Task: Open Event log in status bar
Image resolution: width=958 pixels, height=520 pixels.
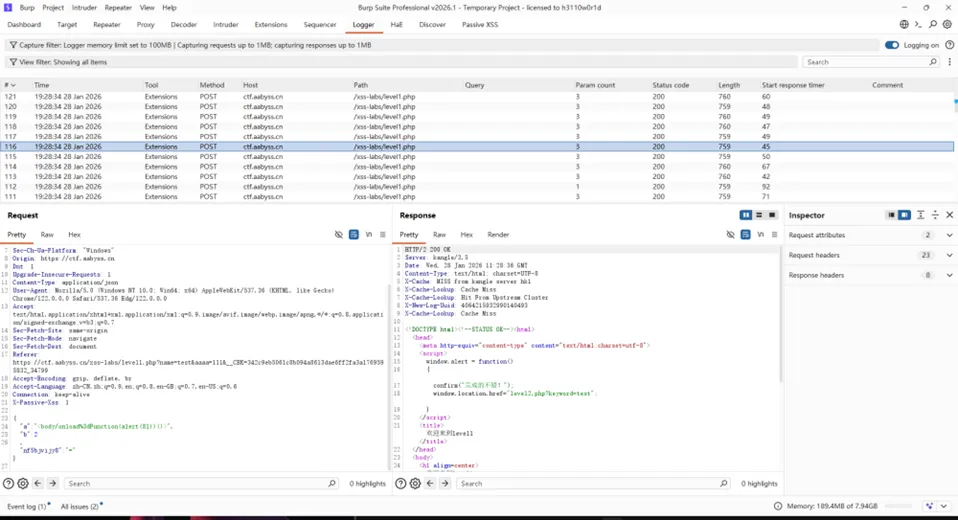Action: pyautogui.click(x=26, y=506)
